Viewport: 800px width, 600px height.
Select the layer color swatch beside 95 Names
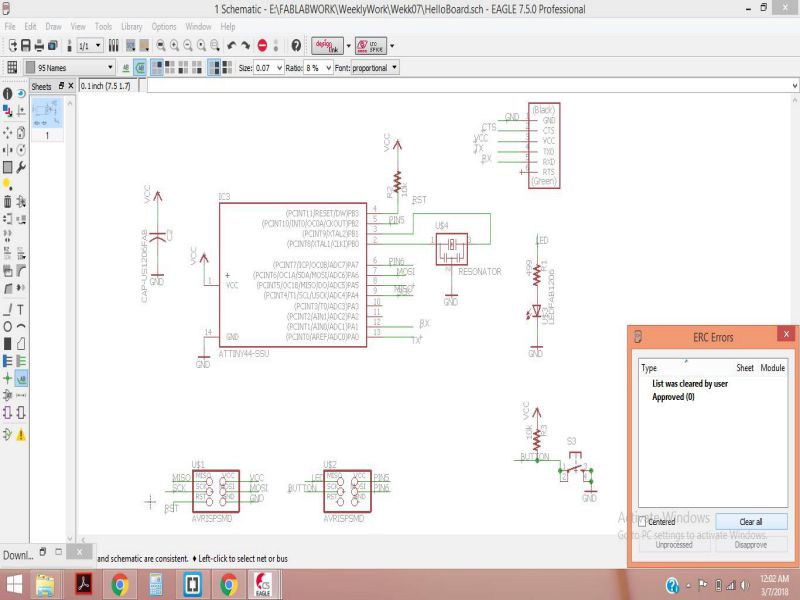point(30,67)
